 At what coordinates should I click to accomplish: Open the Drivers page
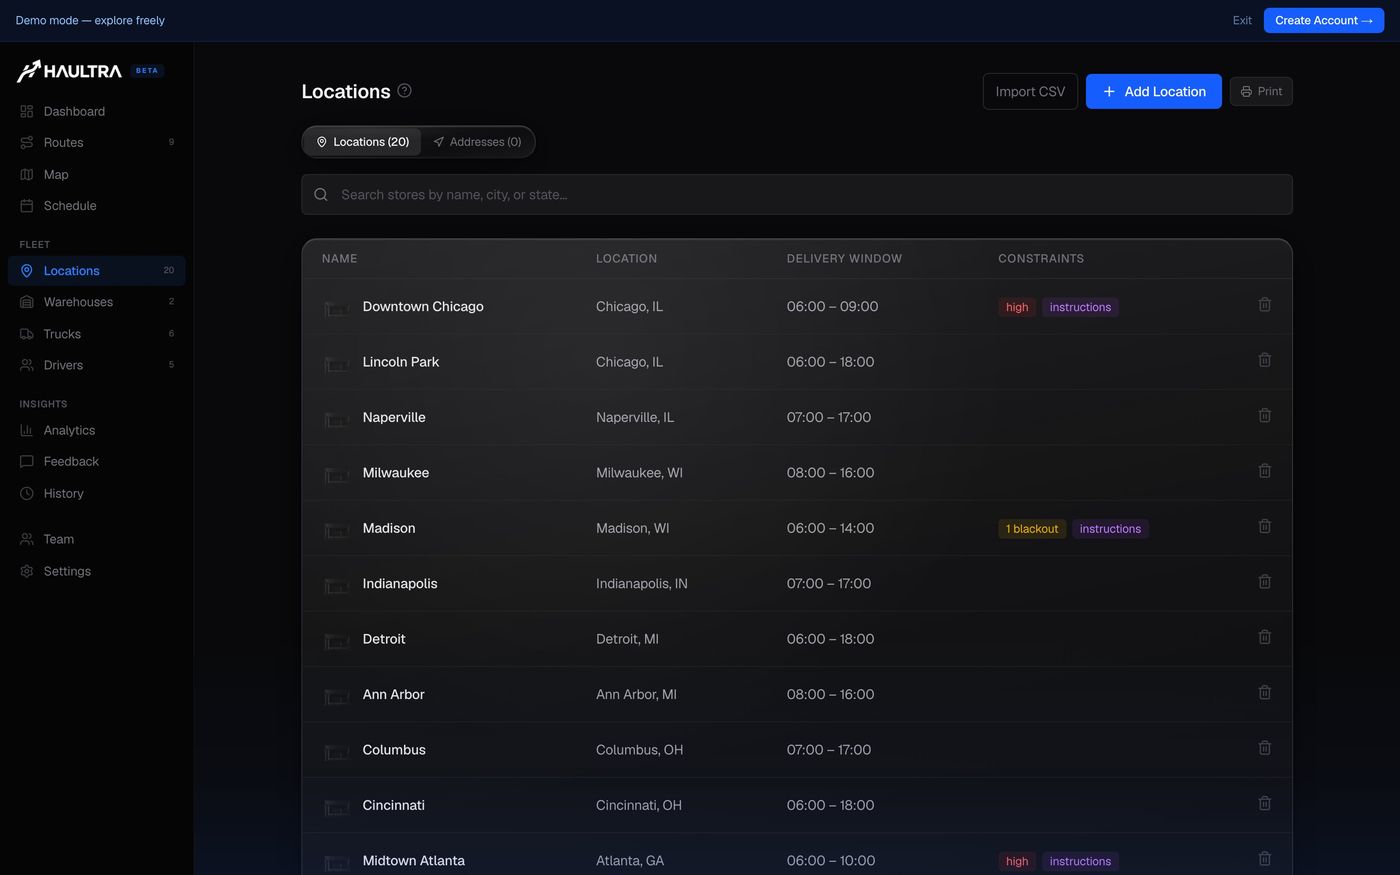tap(96, 365)
